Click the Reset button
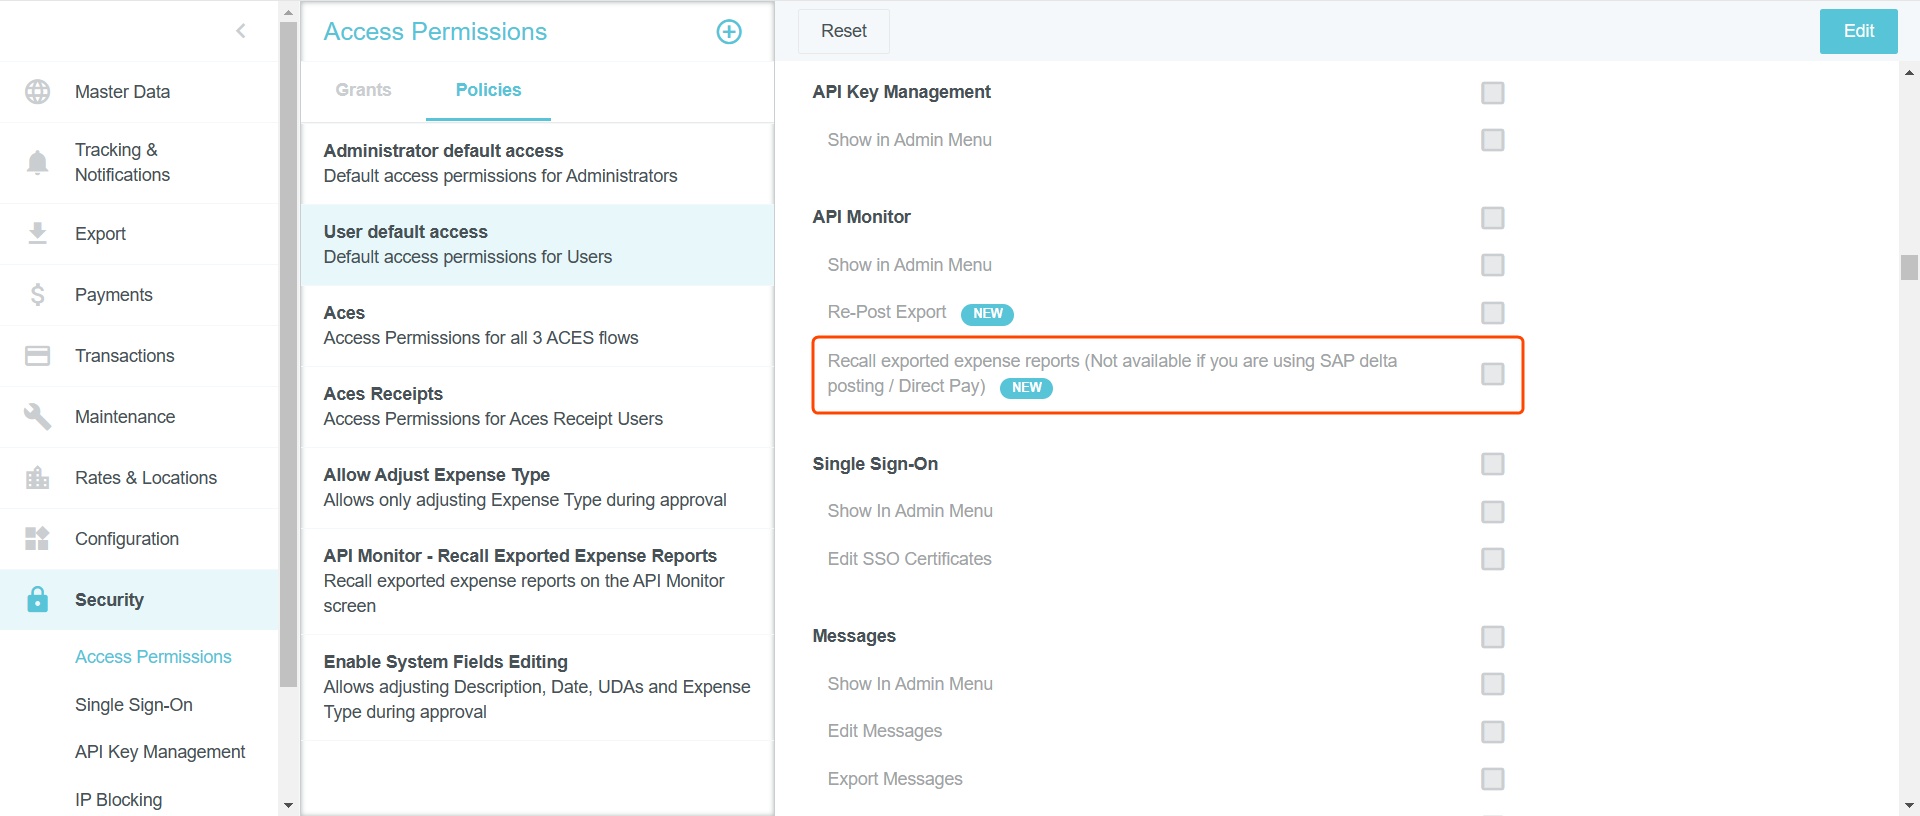 tap(843, 31)
